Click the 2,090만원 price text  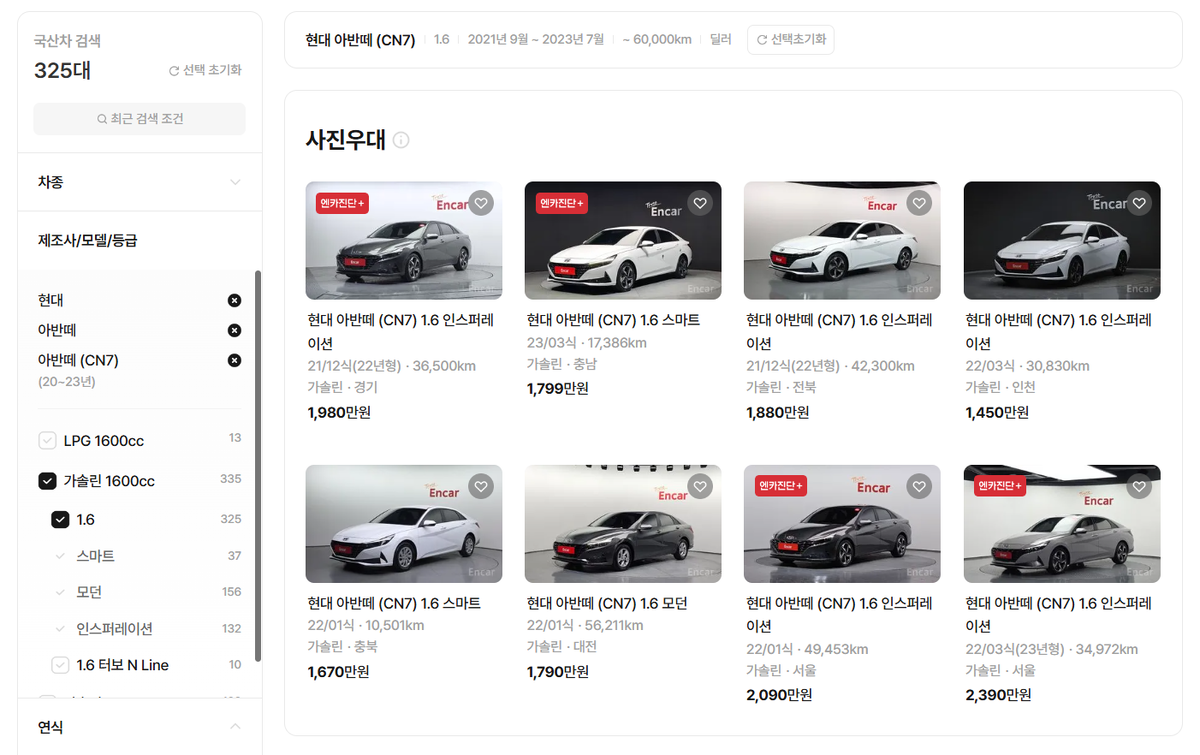[x=779, y=695]
